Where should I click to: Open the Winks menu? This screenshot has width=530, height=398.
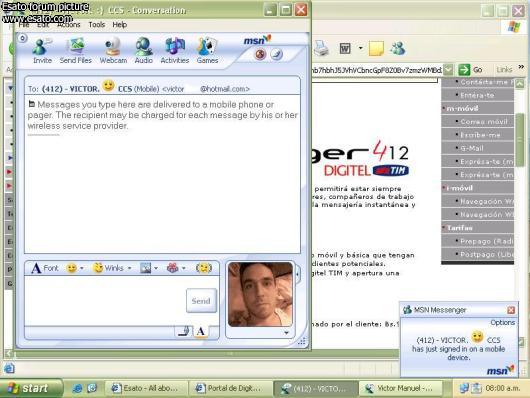pos(109,268)
